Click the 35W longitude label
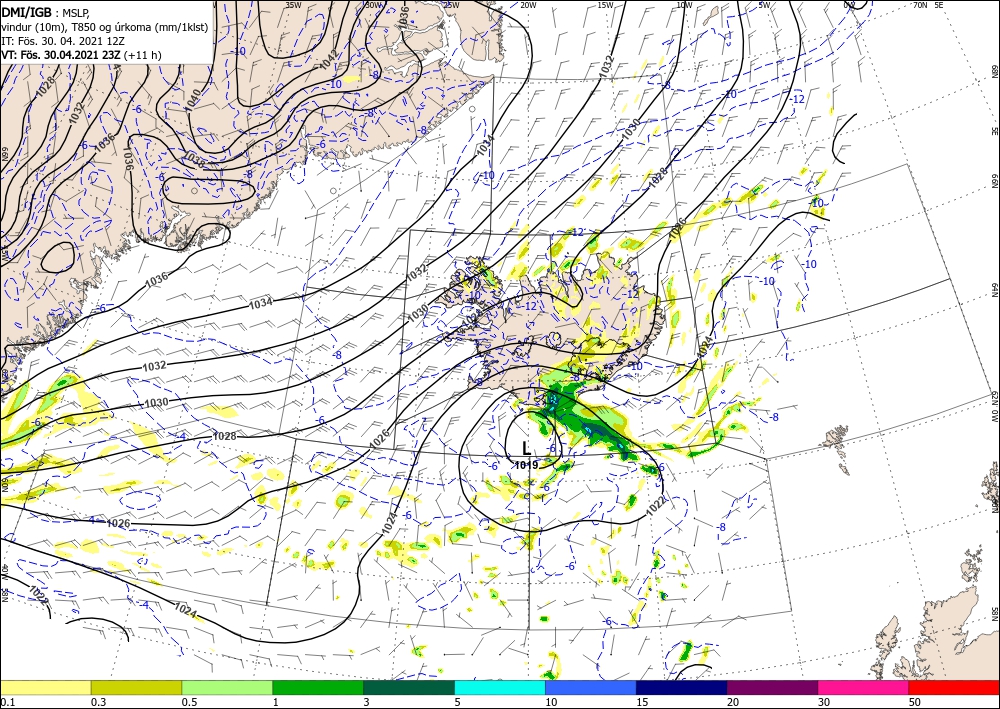This screenshot has width=1000, height=709. 293,5
